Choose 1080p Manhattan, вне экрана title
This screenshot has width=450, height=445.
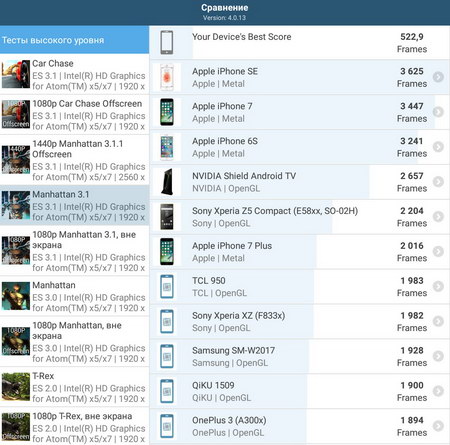[x=77, y=330]
